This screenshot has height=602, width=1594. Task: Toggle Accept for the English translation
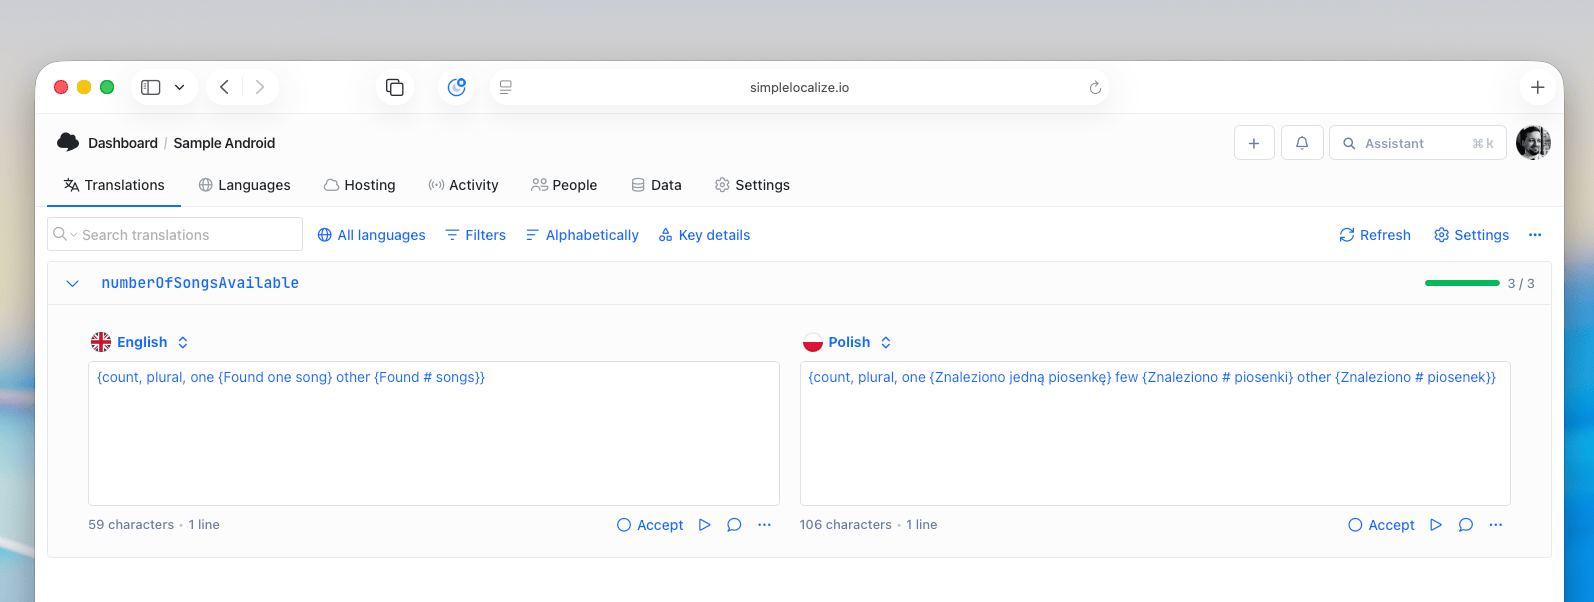(650, 525)
